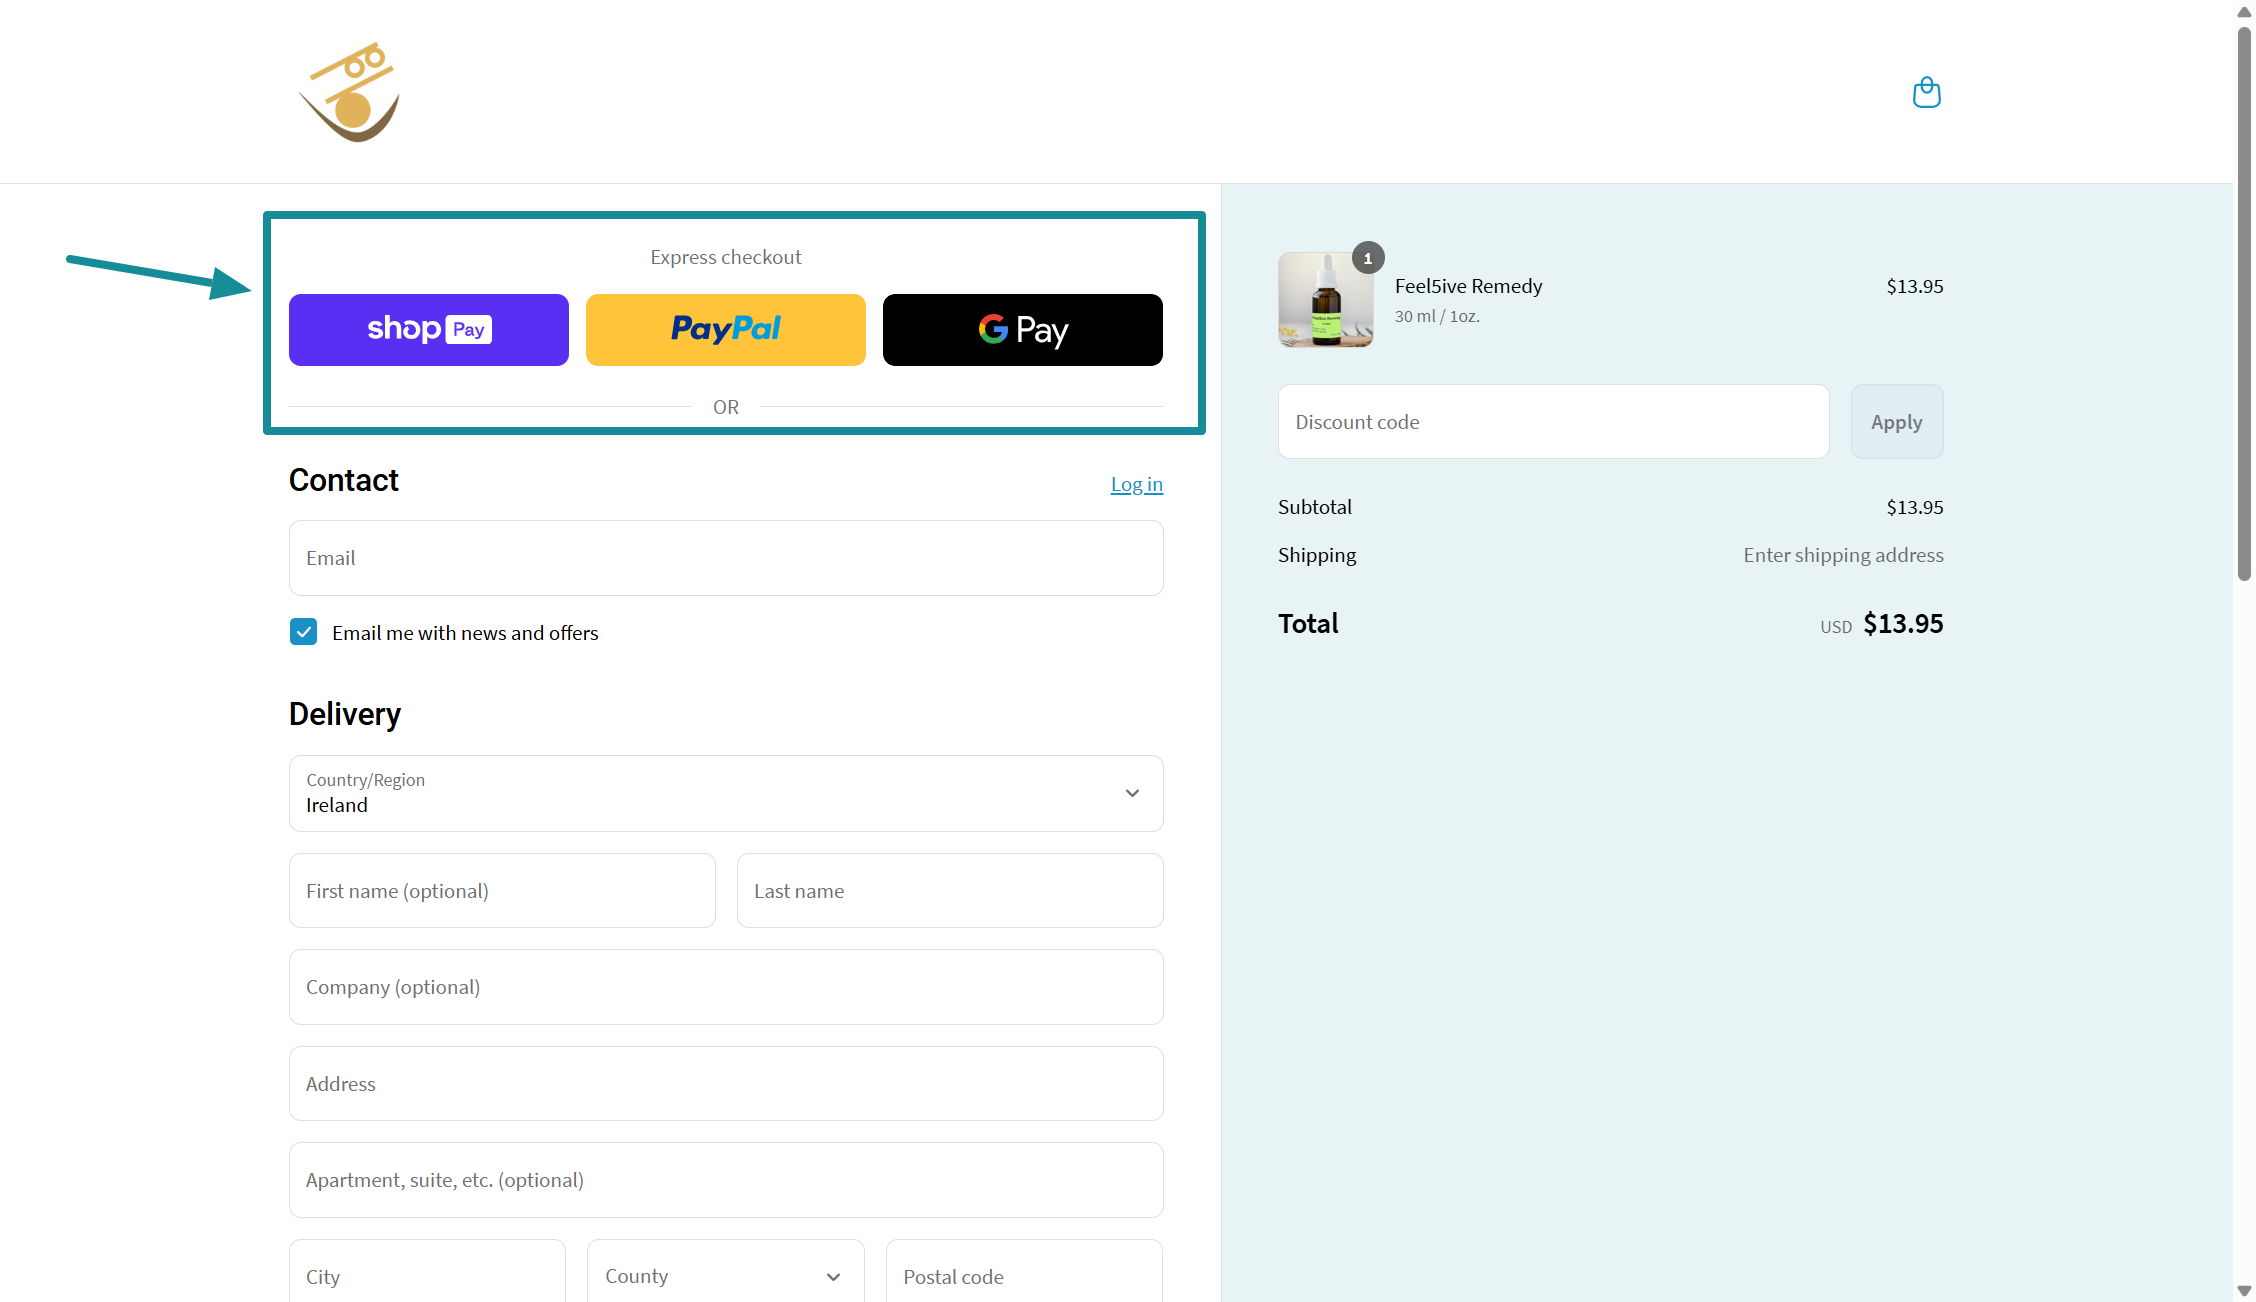Expand the County dropdown
Screen dimensions: 2256x1302
click(725, 1276)
